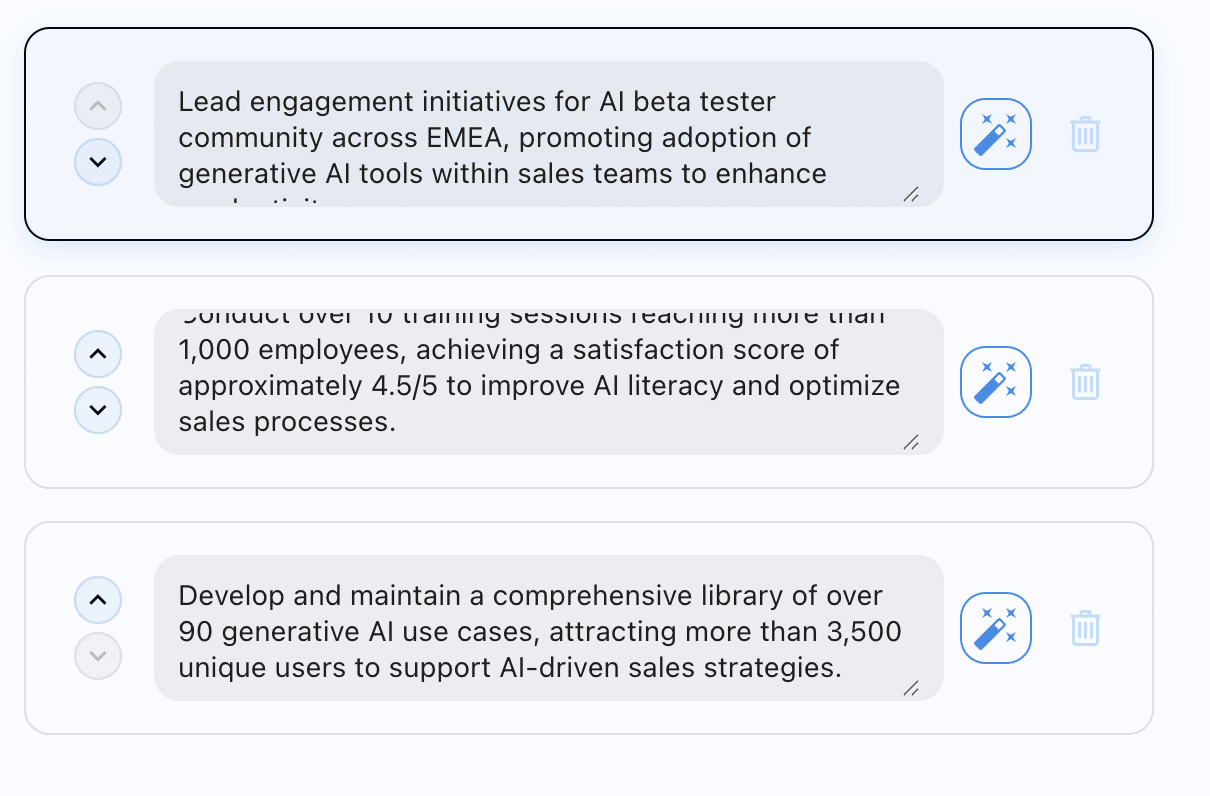Delete the 'Lead engagement initiatives' bullet

point(1085,134)
